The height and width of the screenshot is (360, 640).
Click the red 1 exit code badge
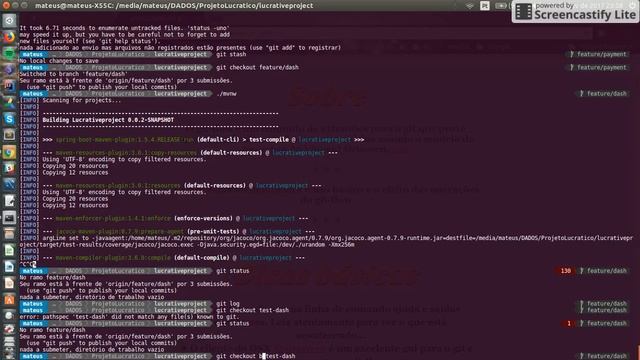[x=569, y=323]
